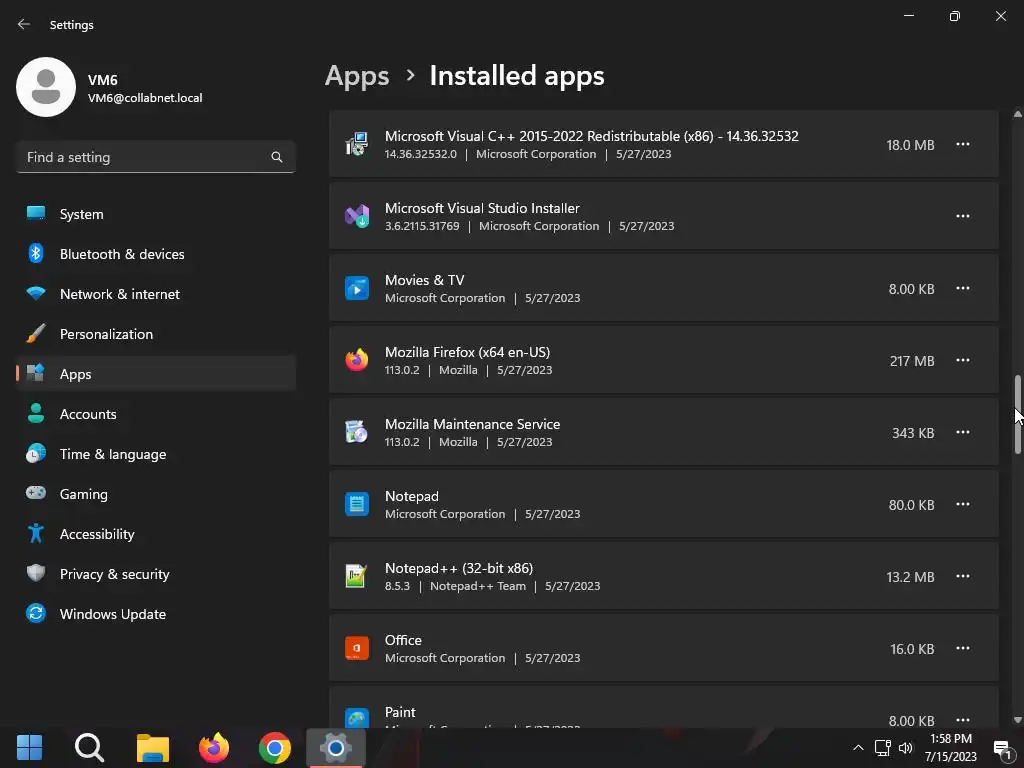
Task: Click the Find a setting search field
Action: pyautogui.click(x=155, y=157)
